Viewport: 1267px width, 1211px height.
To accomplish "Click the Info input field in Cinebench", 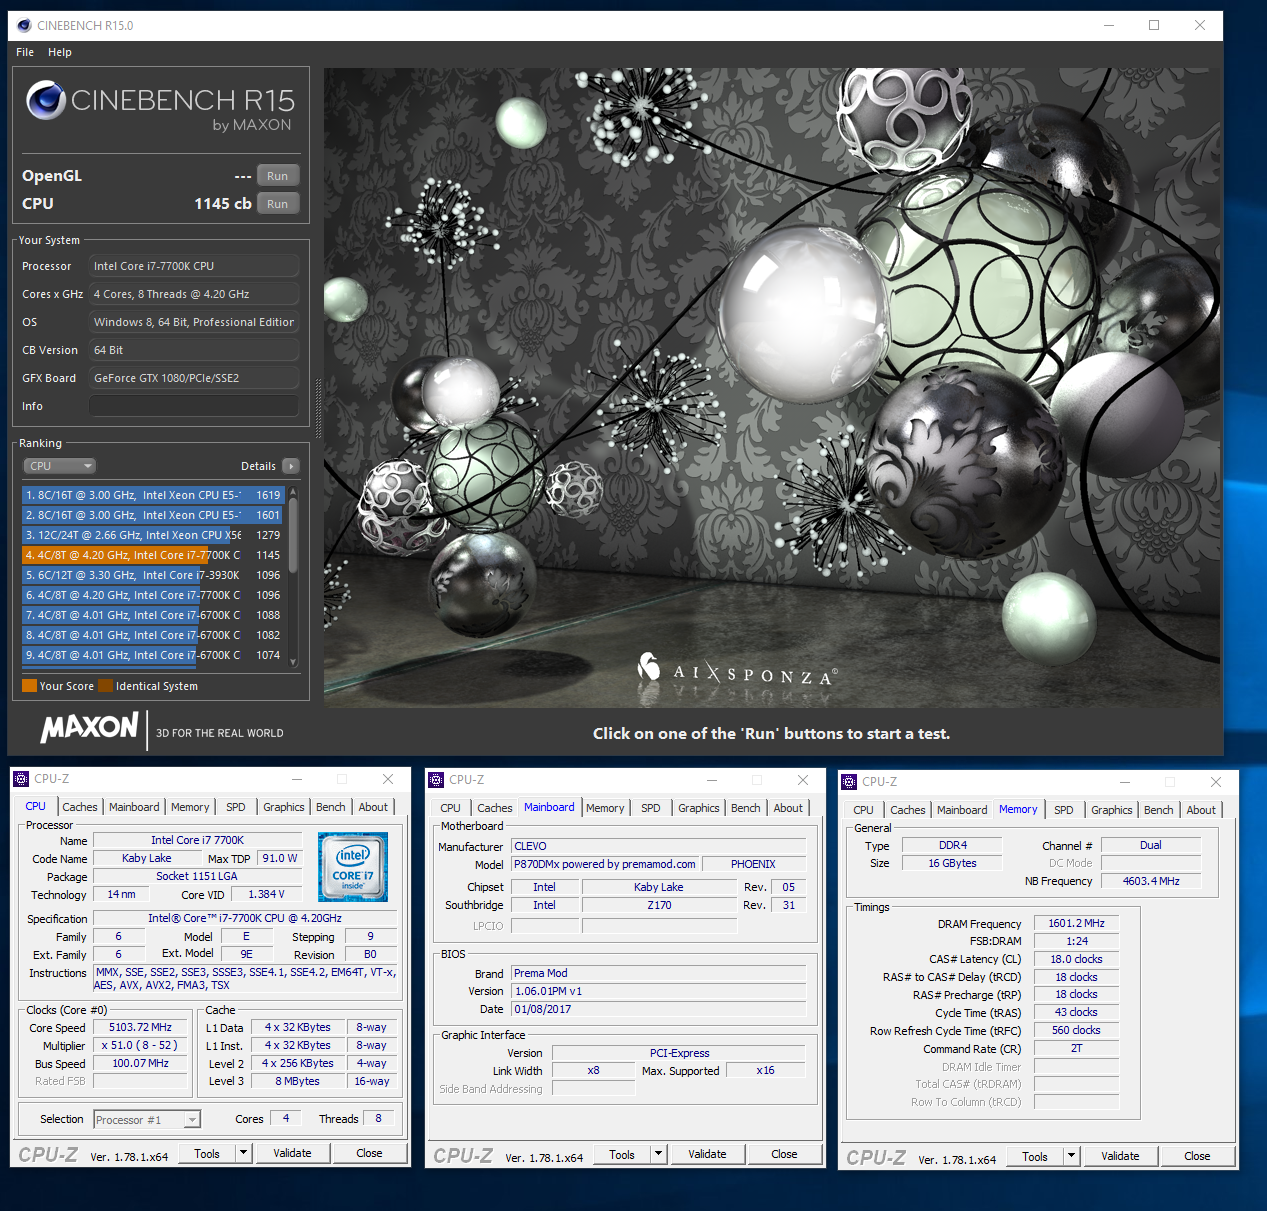I will pos(194,406).
